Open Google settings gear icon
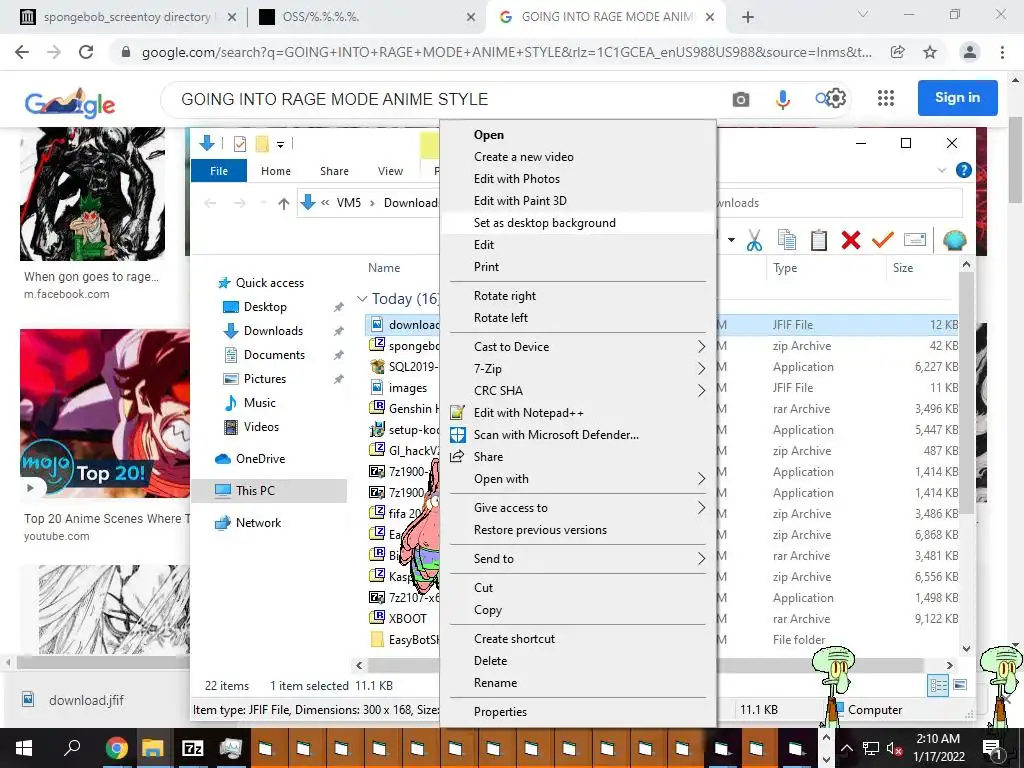The image size is (1024, 768). coord(836,99)
